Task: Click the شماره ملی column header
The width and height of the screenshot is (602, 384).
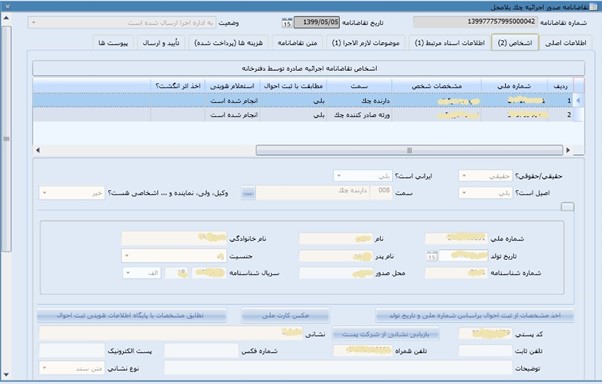Action: pyautogui.click(x=514, y=86)
